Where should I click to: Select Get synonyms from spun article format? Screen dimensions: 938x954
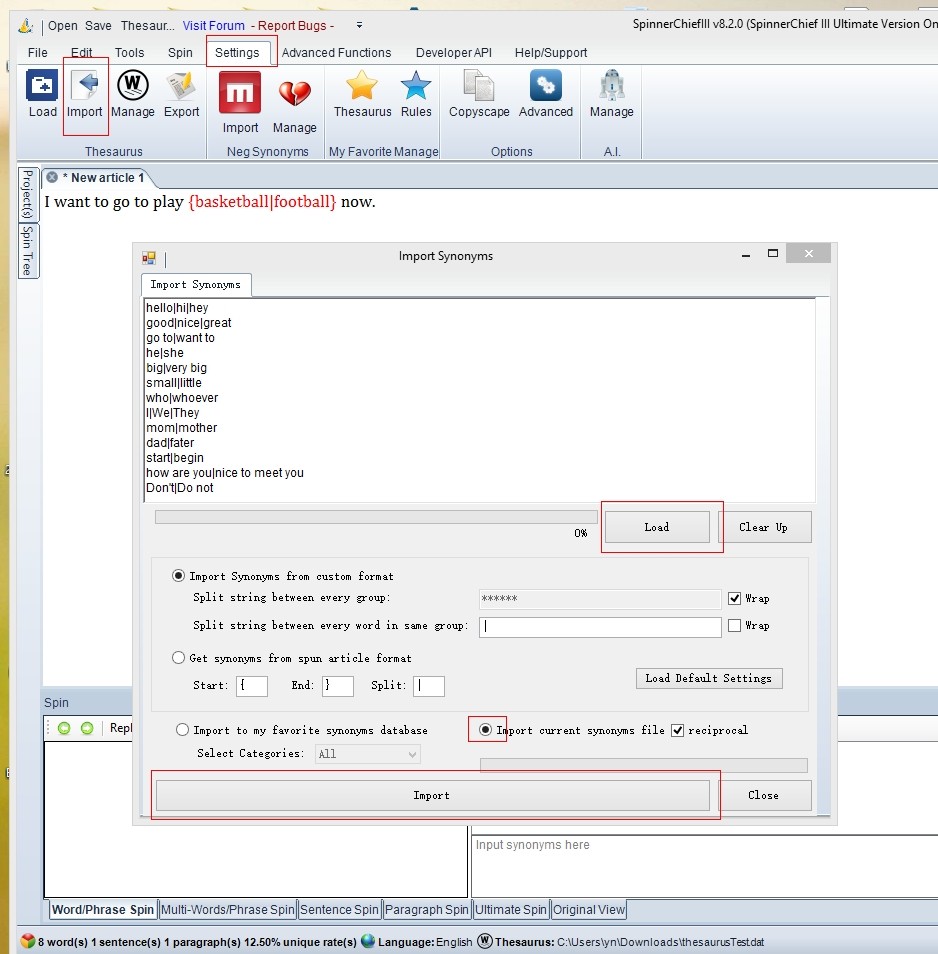[x=179, y=658]
